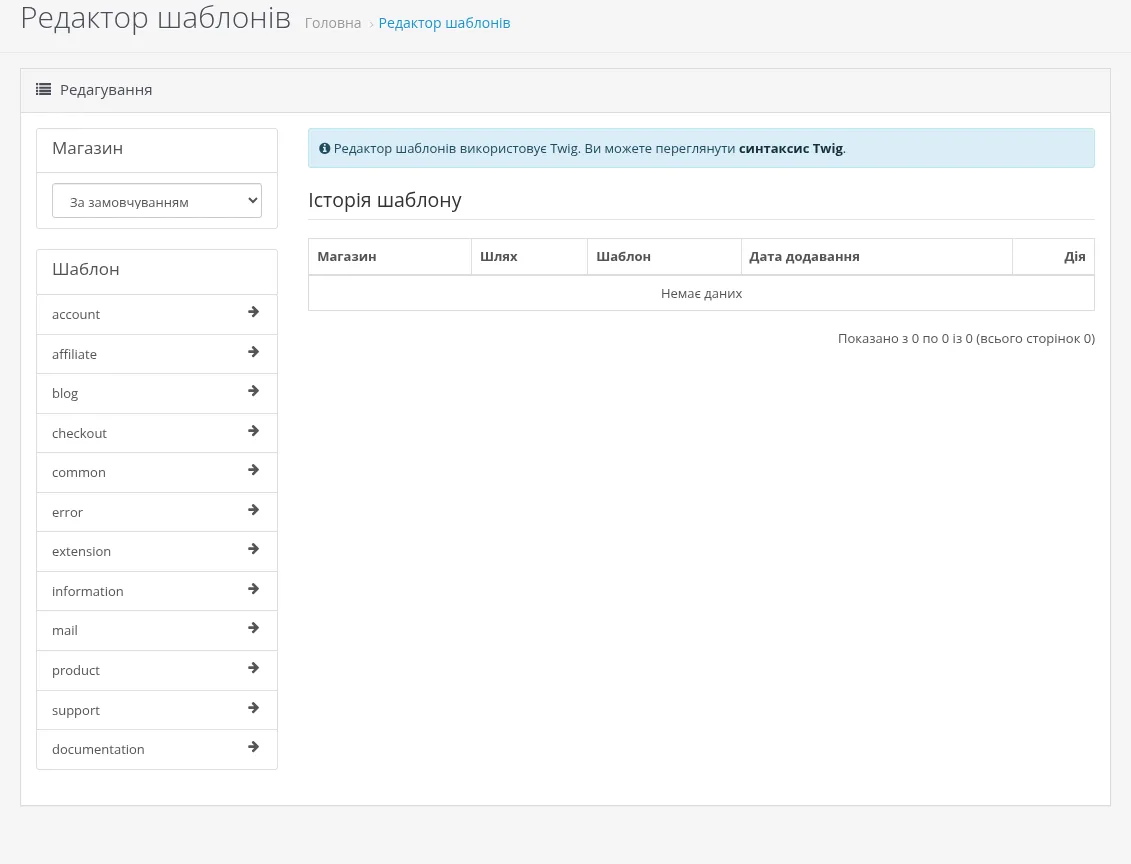Image resolution: width=1131 pixels, height=864 pixels.
Task: Click the arrow icon in information row
Action: [253, 589]
